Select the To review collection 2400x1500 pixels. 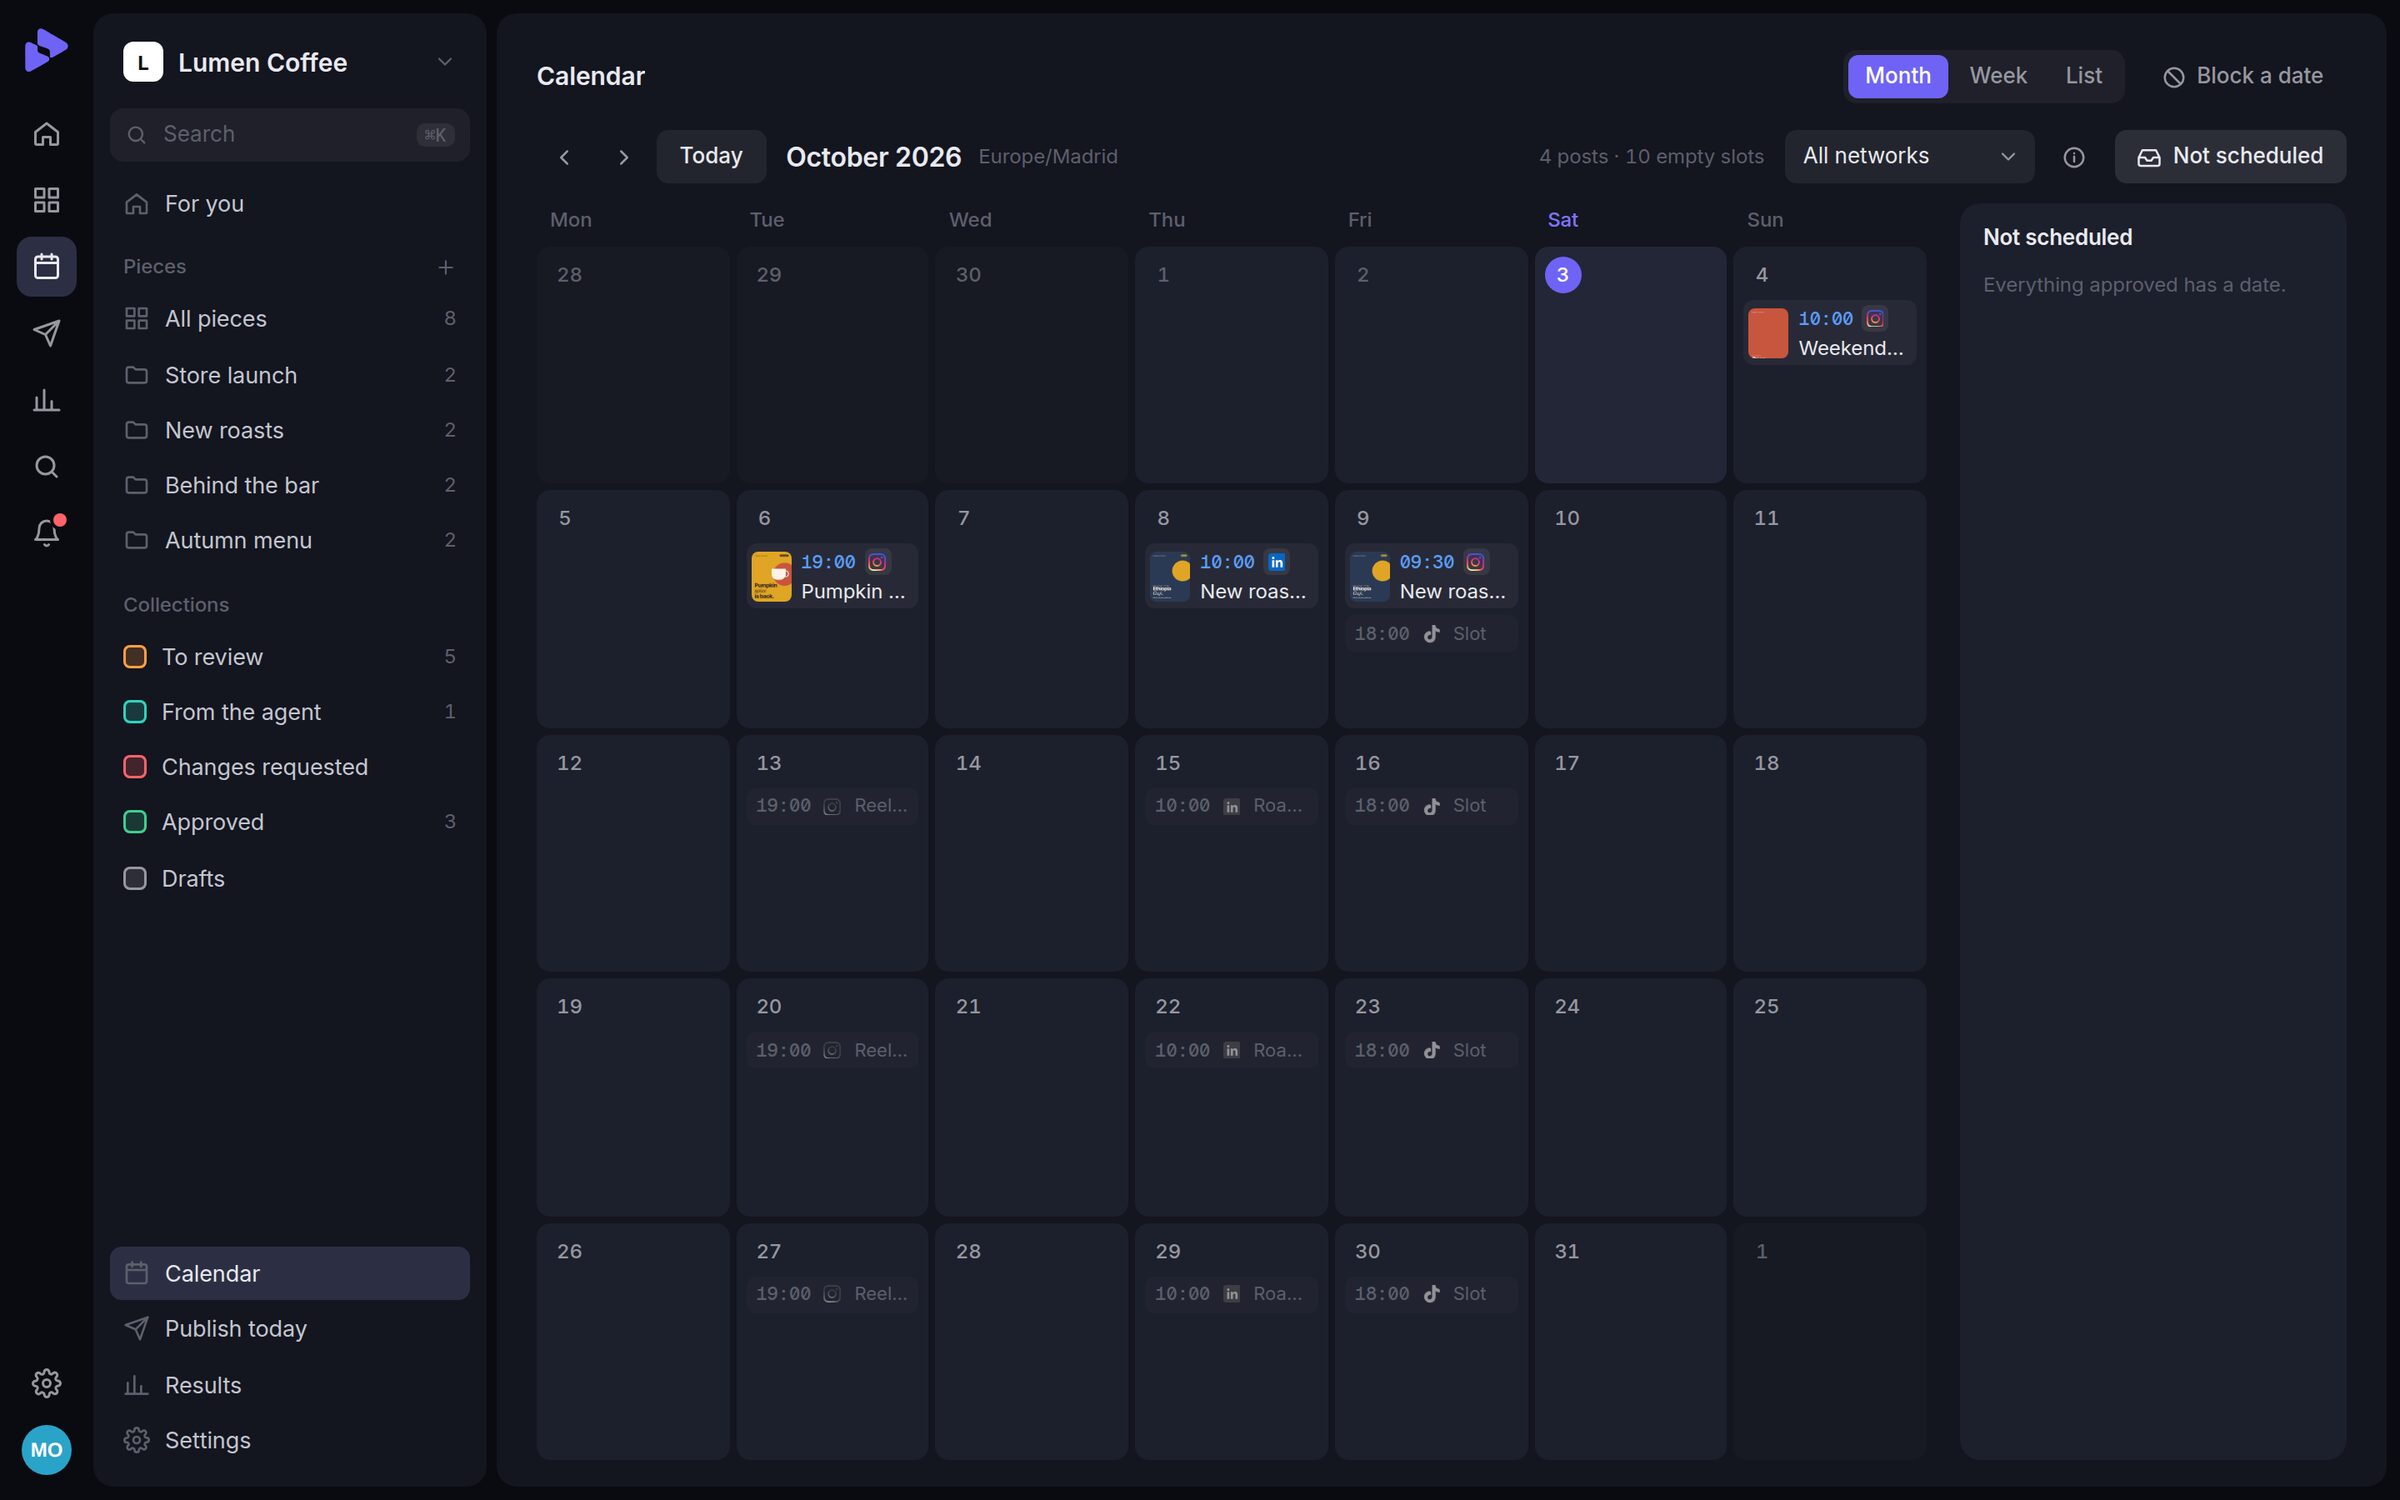point(289,657)
